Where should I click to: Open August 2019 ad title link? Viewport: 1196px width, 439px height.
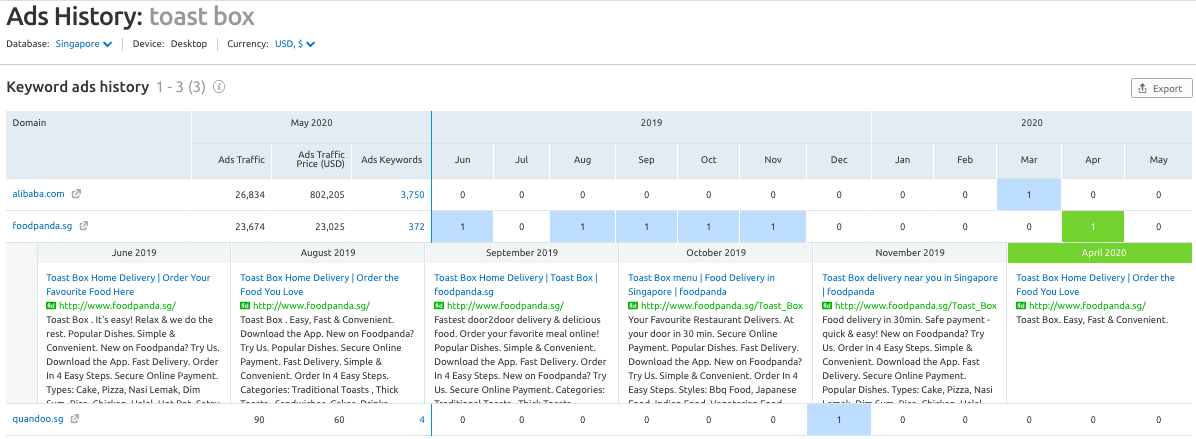tap(320, 285)
